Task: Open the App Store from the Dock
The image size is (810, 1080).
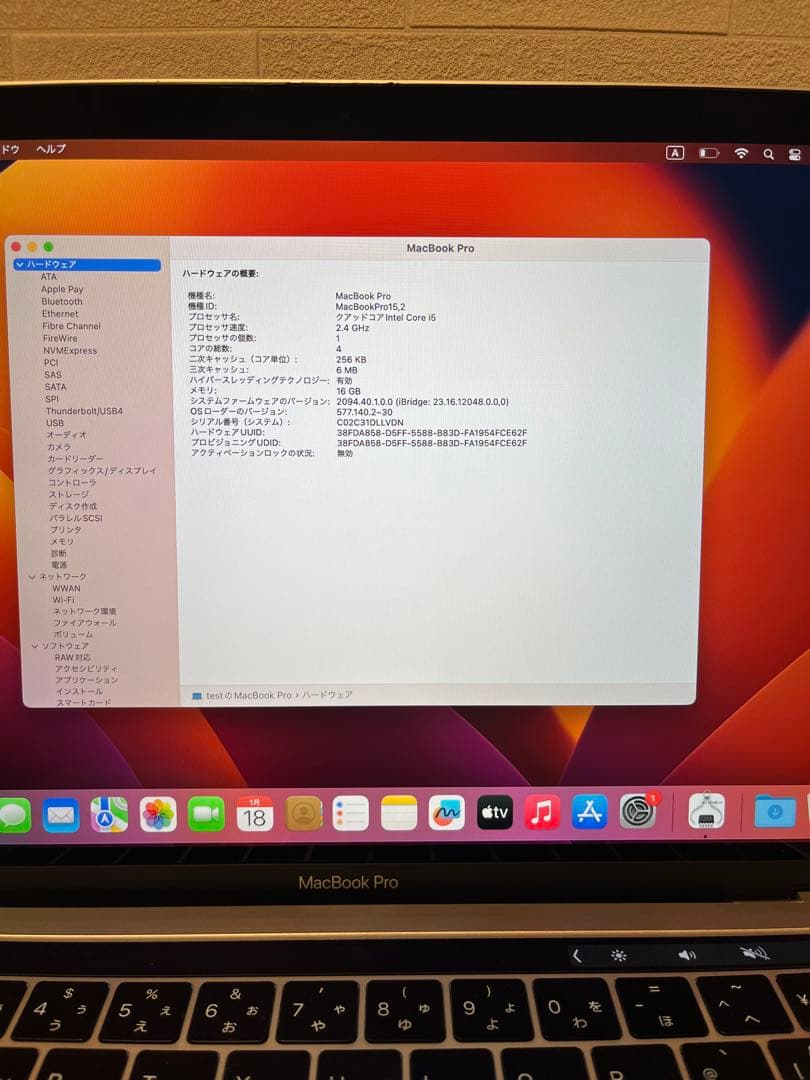Action: pyautogui.click(x=588, y=813)
